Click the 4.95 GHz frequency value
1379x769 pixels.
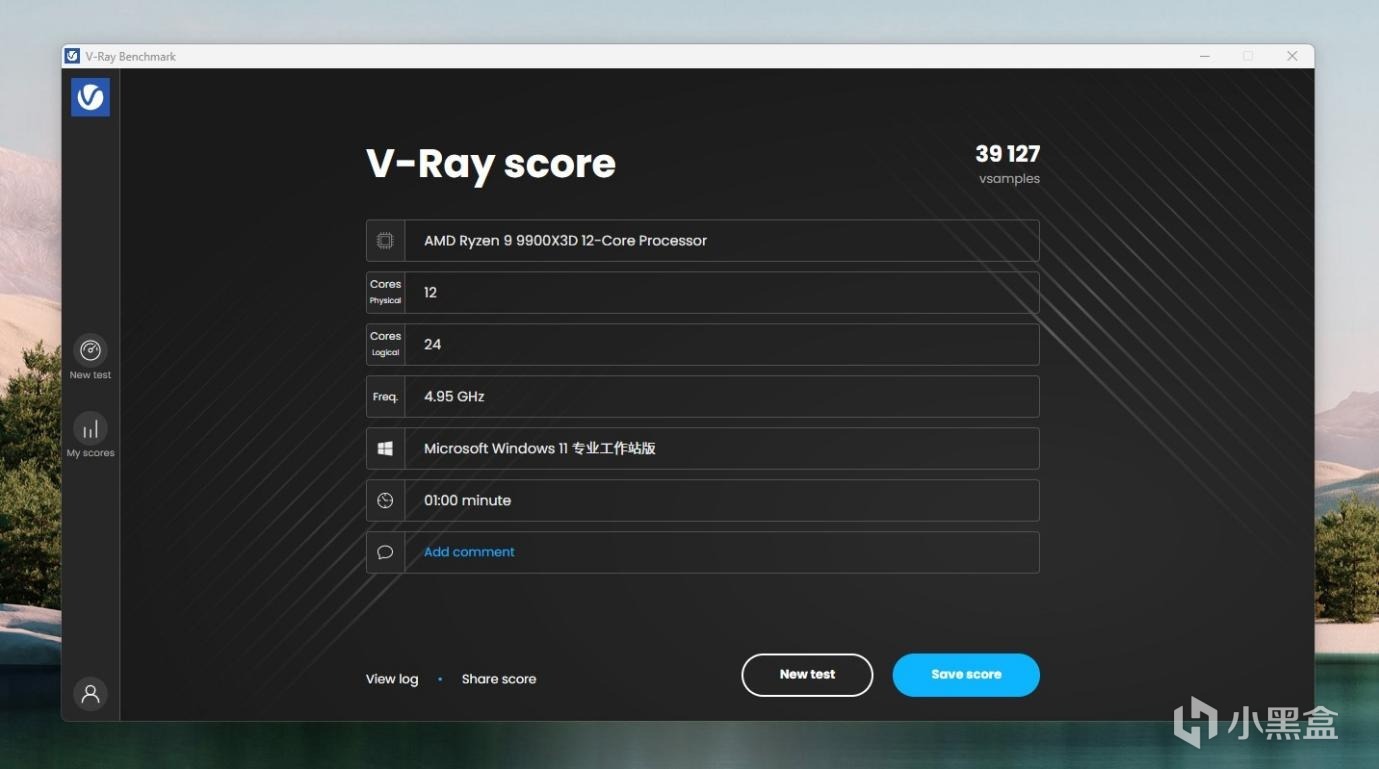click(454, 397)
